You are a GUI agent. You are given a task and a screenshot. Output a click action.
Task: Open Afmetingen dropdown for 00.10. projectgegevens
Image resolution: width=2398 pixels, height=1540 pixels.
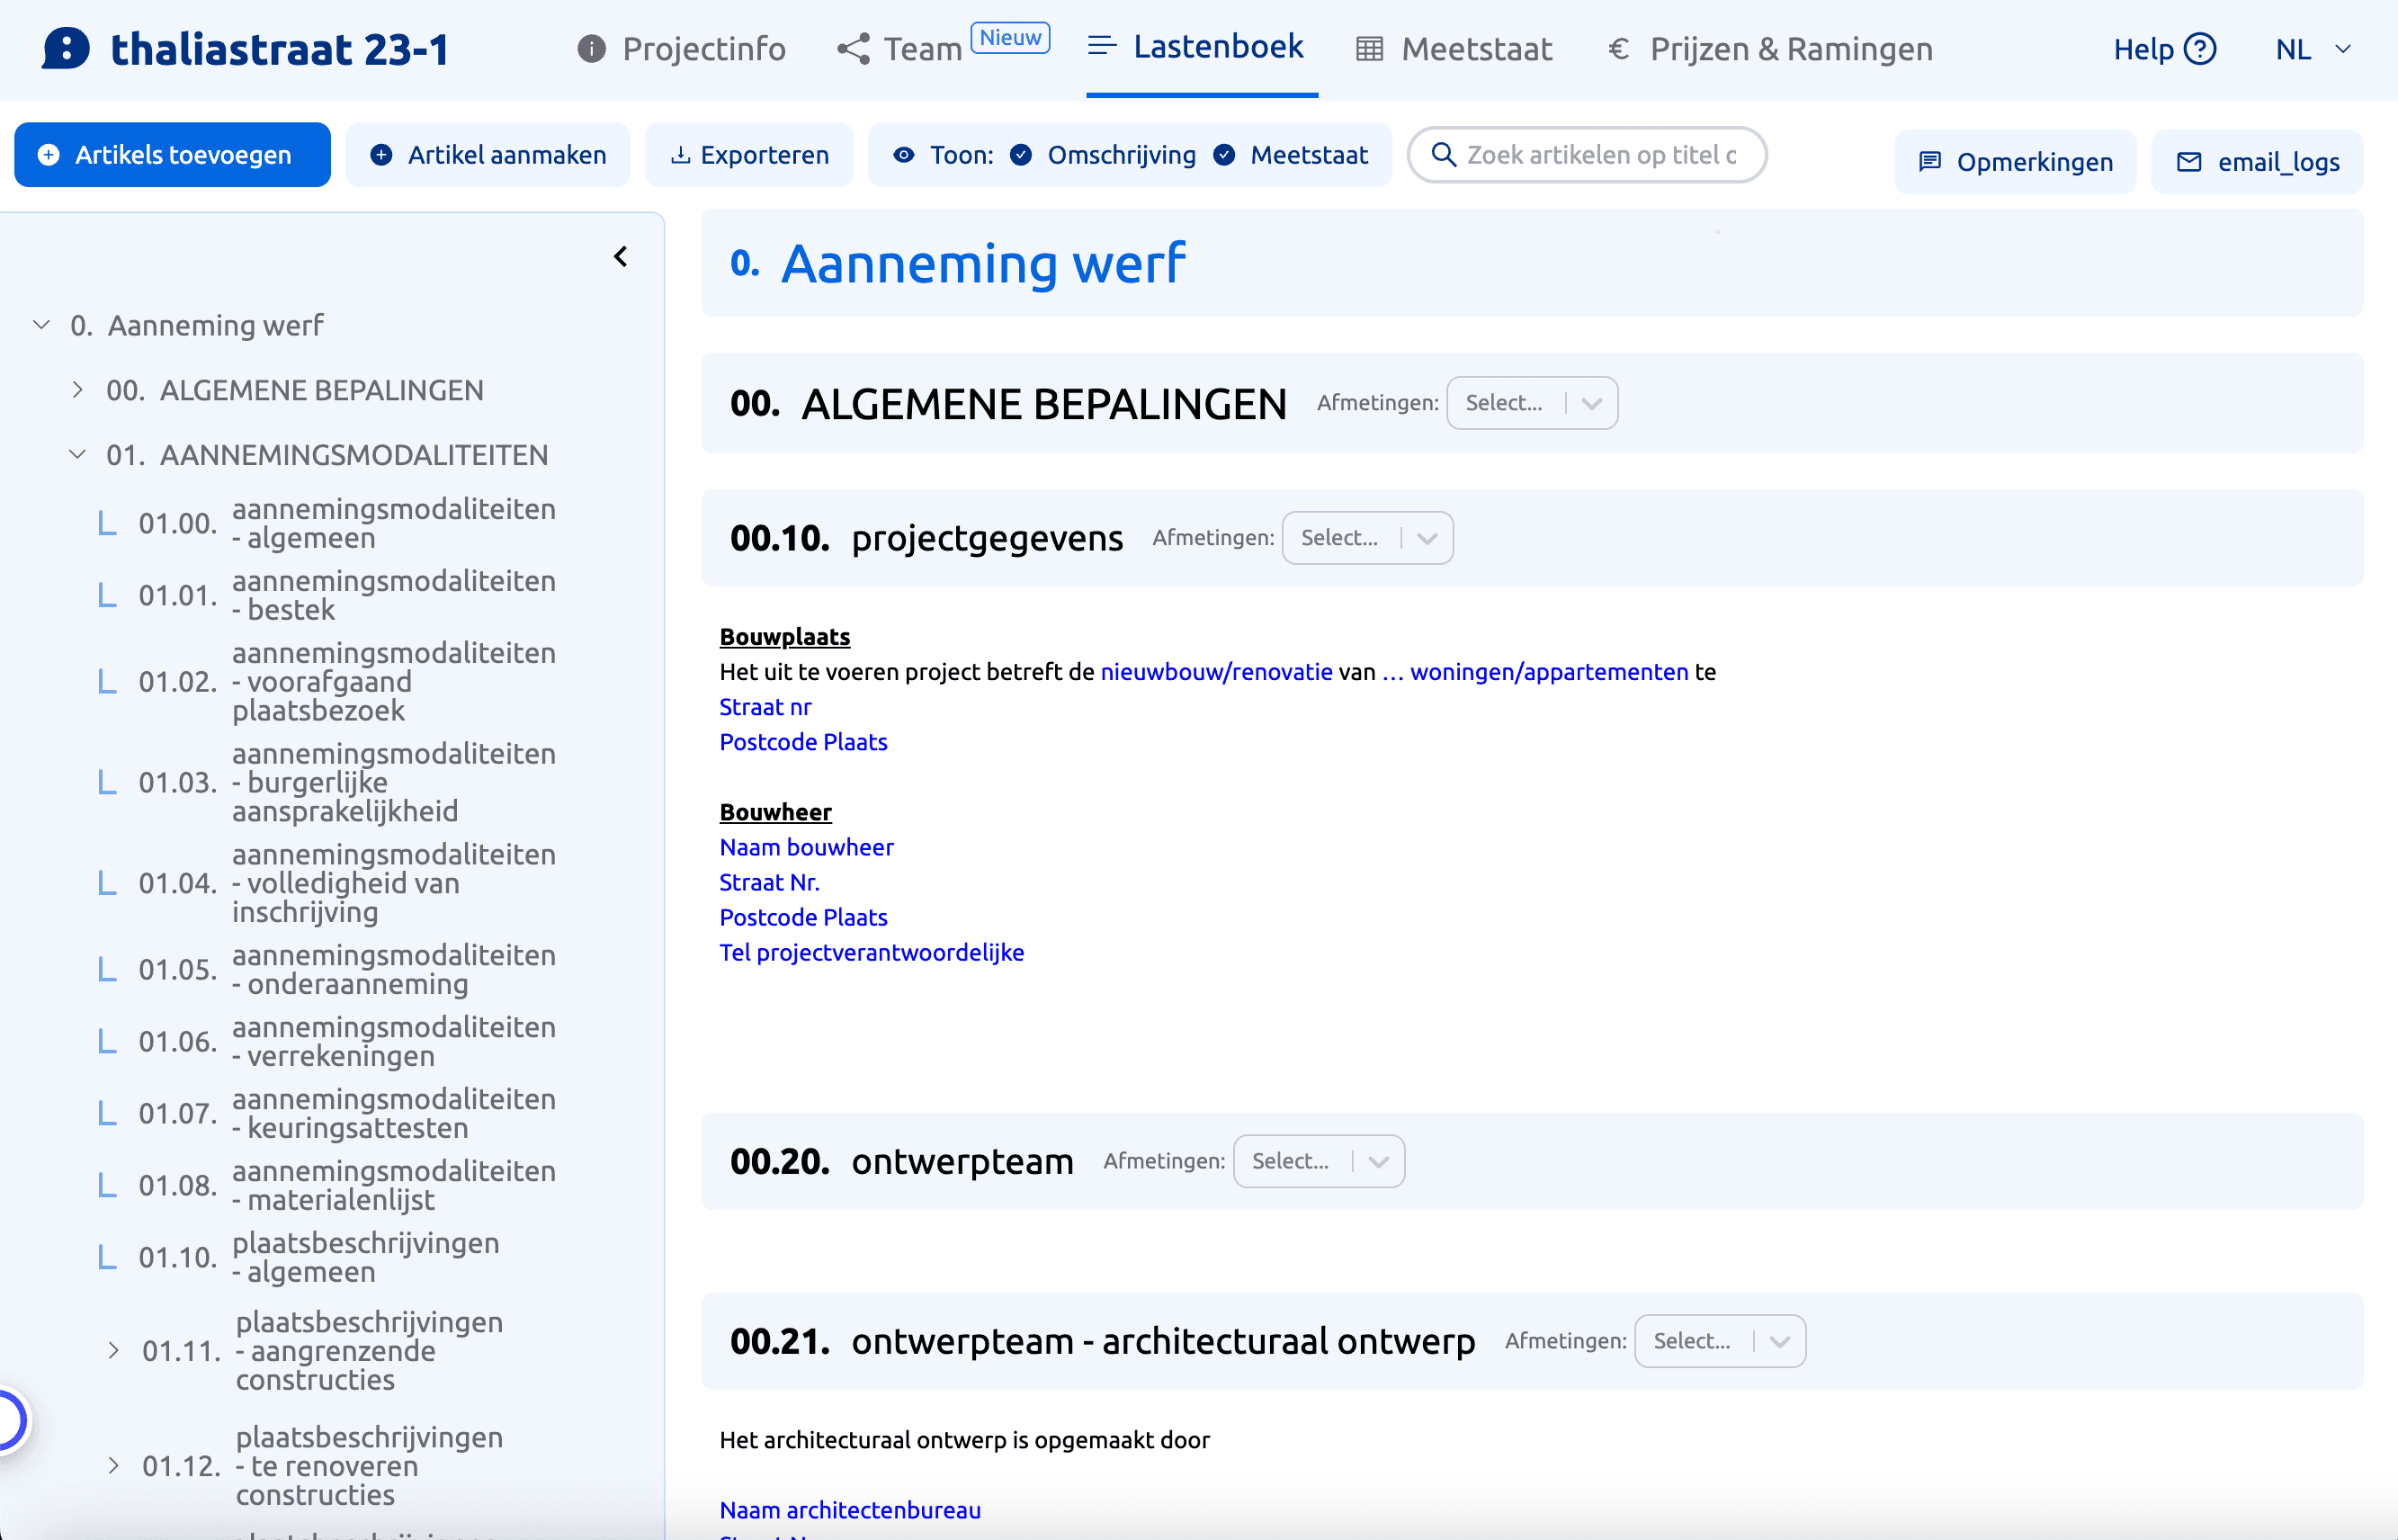1367,538
